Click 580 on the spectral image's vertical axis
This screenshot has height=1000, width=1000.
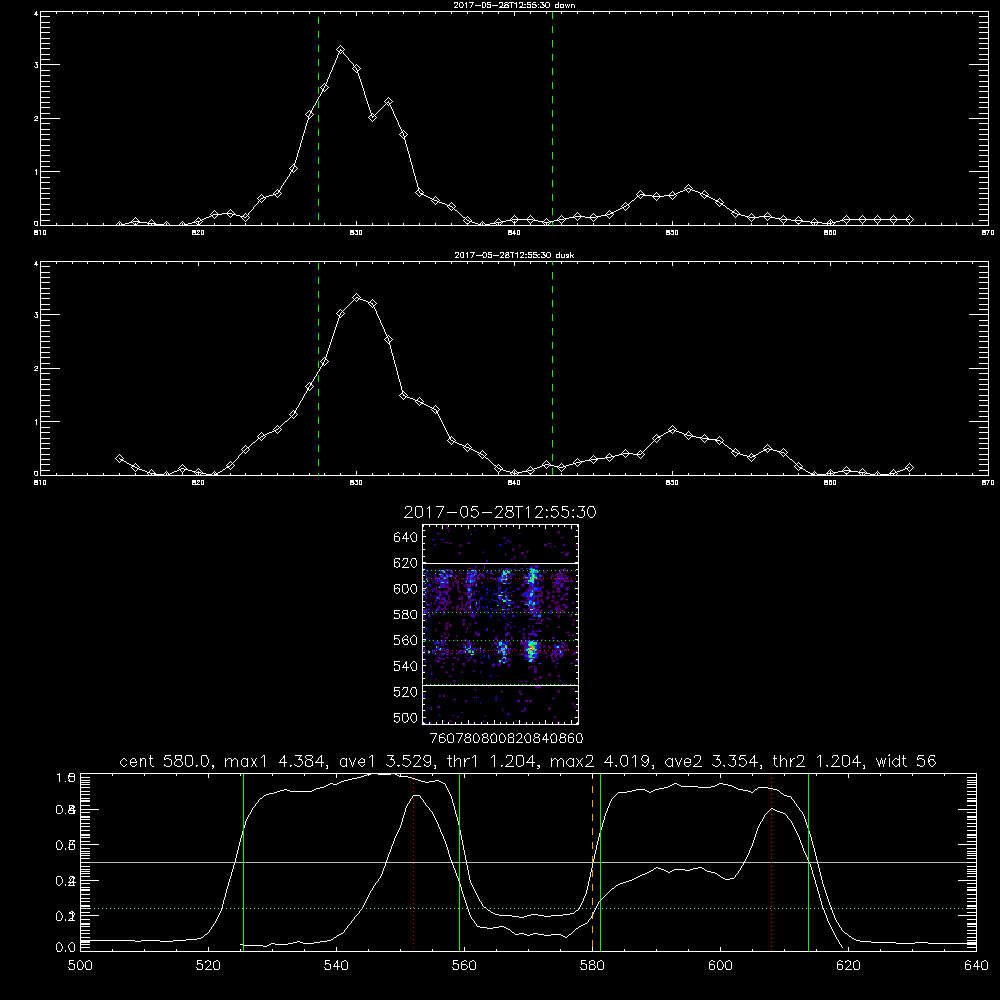(406, 615)
